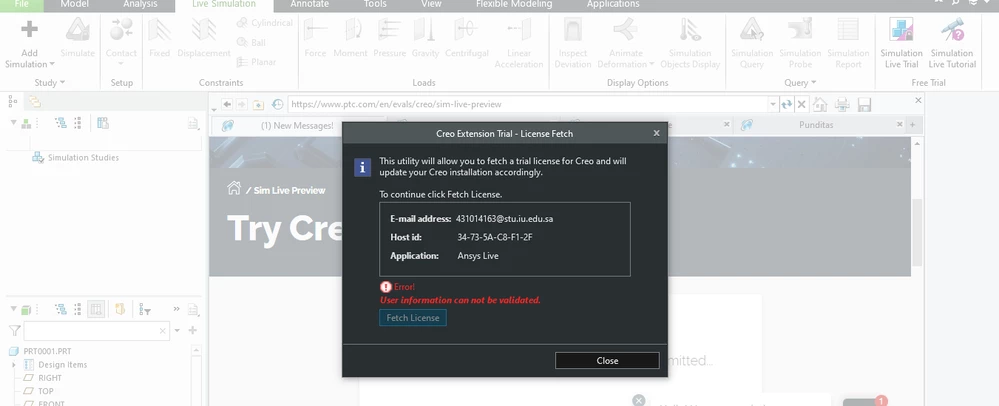
Task: Select the RIGHT datum plane
Action: click(x=43, y=378)
